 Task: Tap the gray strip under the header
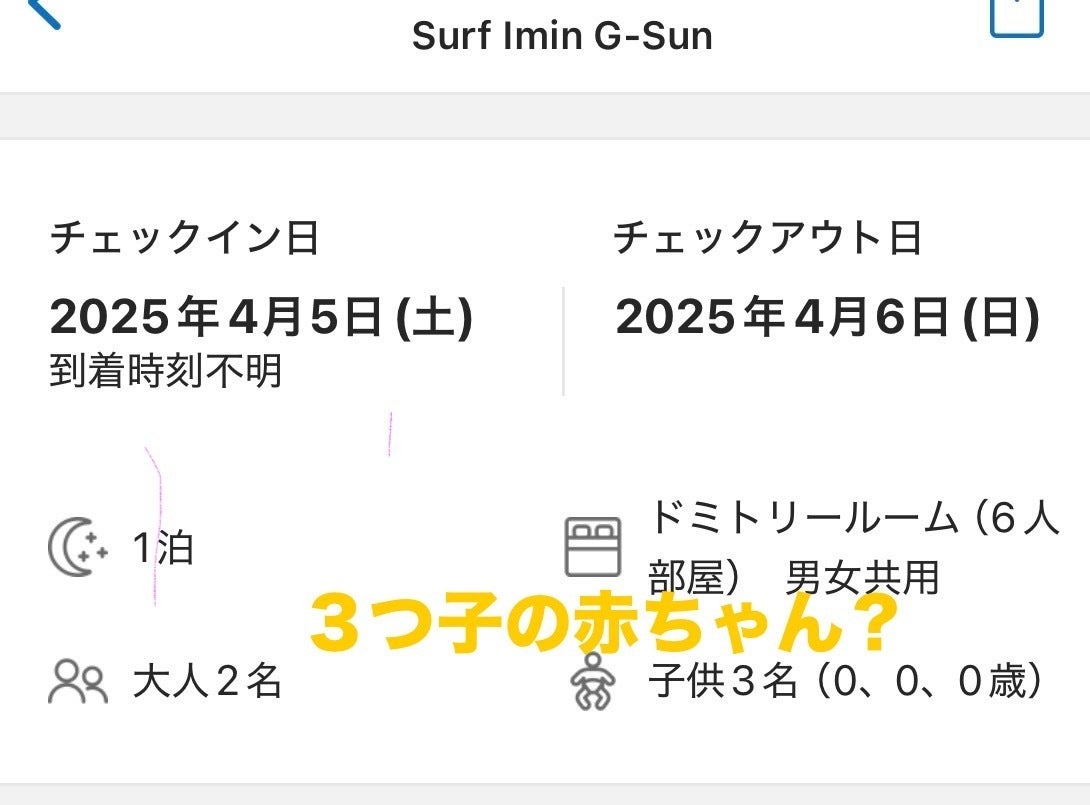(x=545, y=116)
